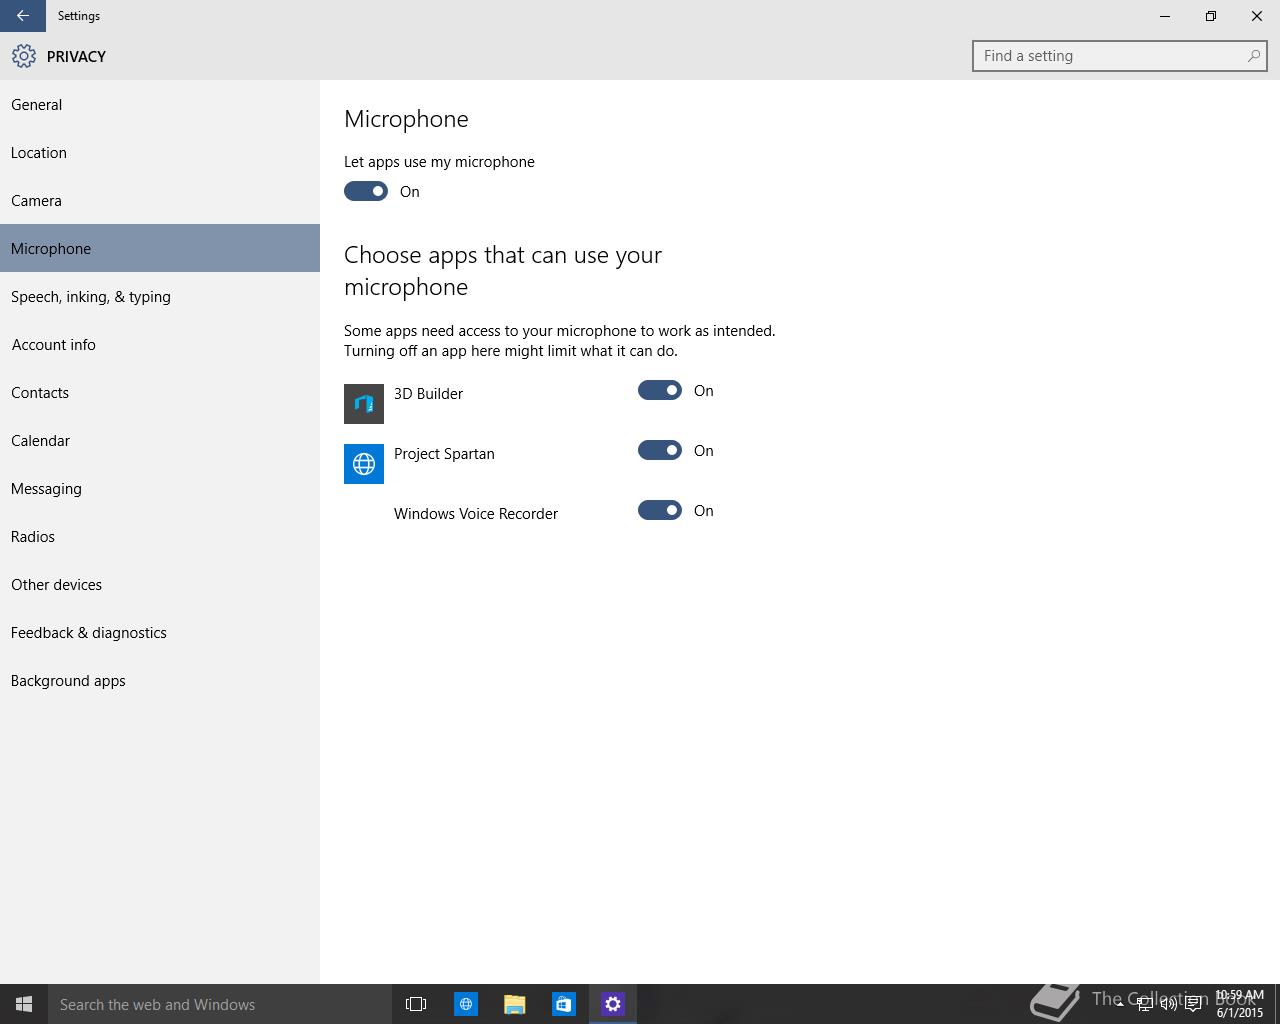
Task: Open the Action Center notifications icon
Action: pos(1193,1004)
